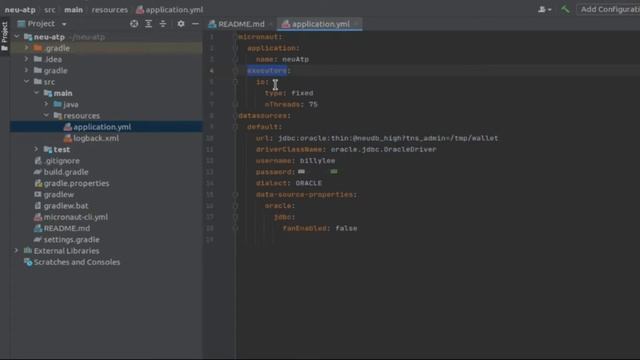Click application.yml in the breadcrumb bar
Image resolution: width=640 pixels, height=360 pixels.
(170, 9)
